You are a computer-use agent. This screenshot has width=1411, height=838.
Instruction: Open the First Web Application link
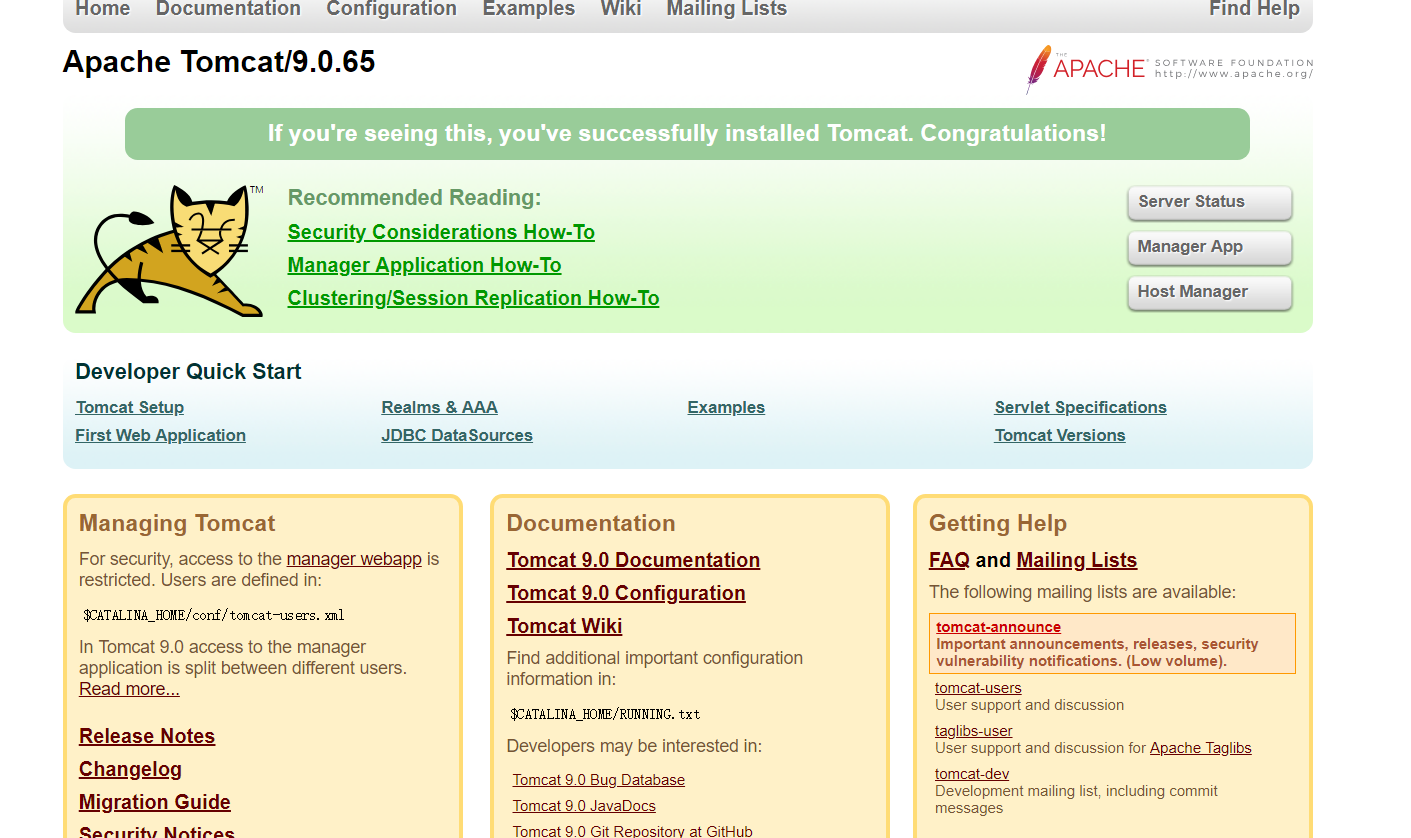coord(160,435)
